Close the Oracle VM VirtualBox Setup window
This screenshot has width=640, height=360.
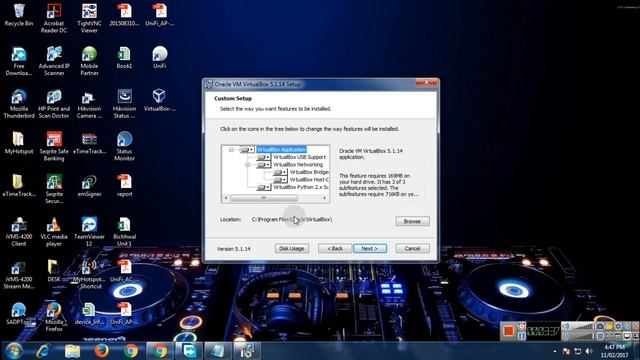pos(426,83)
